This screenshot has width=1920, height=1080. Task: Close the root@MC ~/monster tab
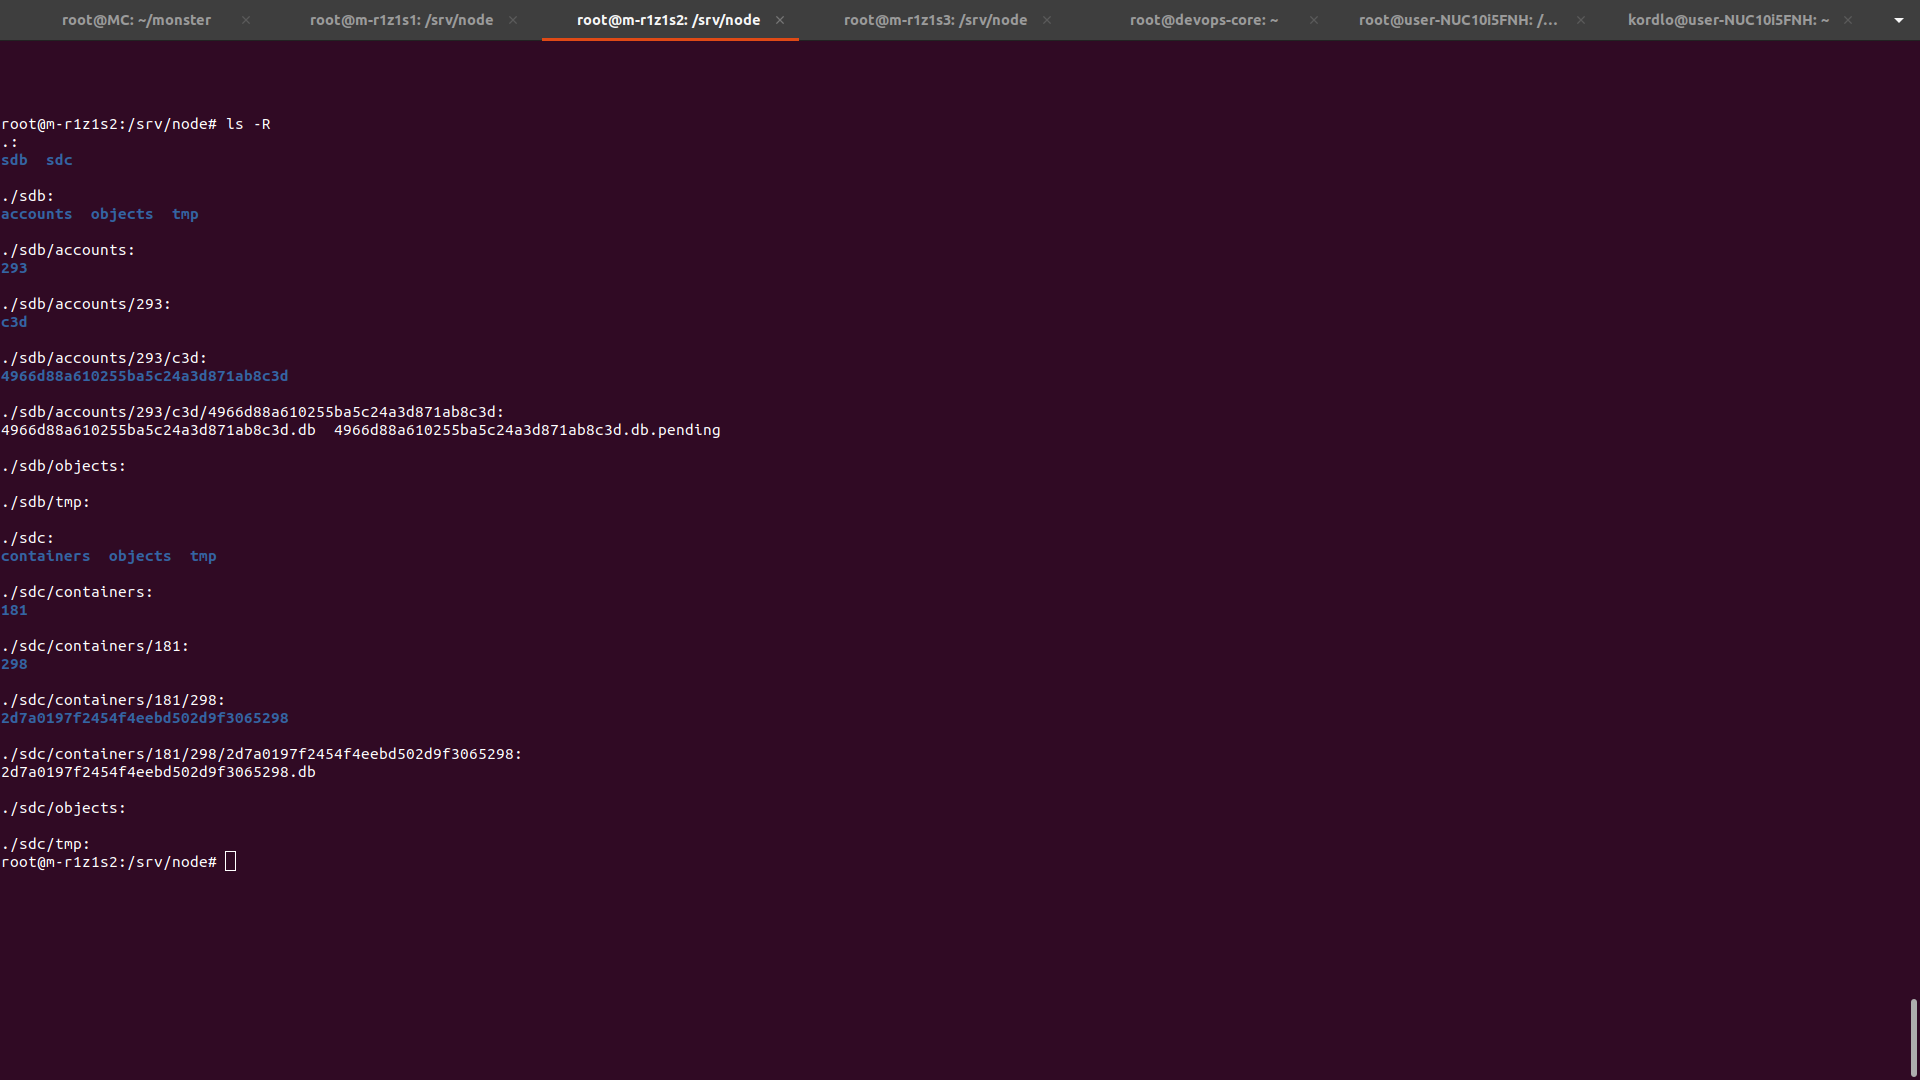246,20
